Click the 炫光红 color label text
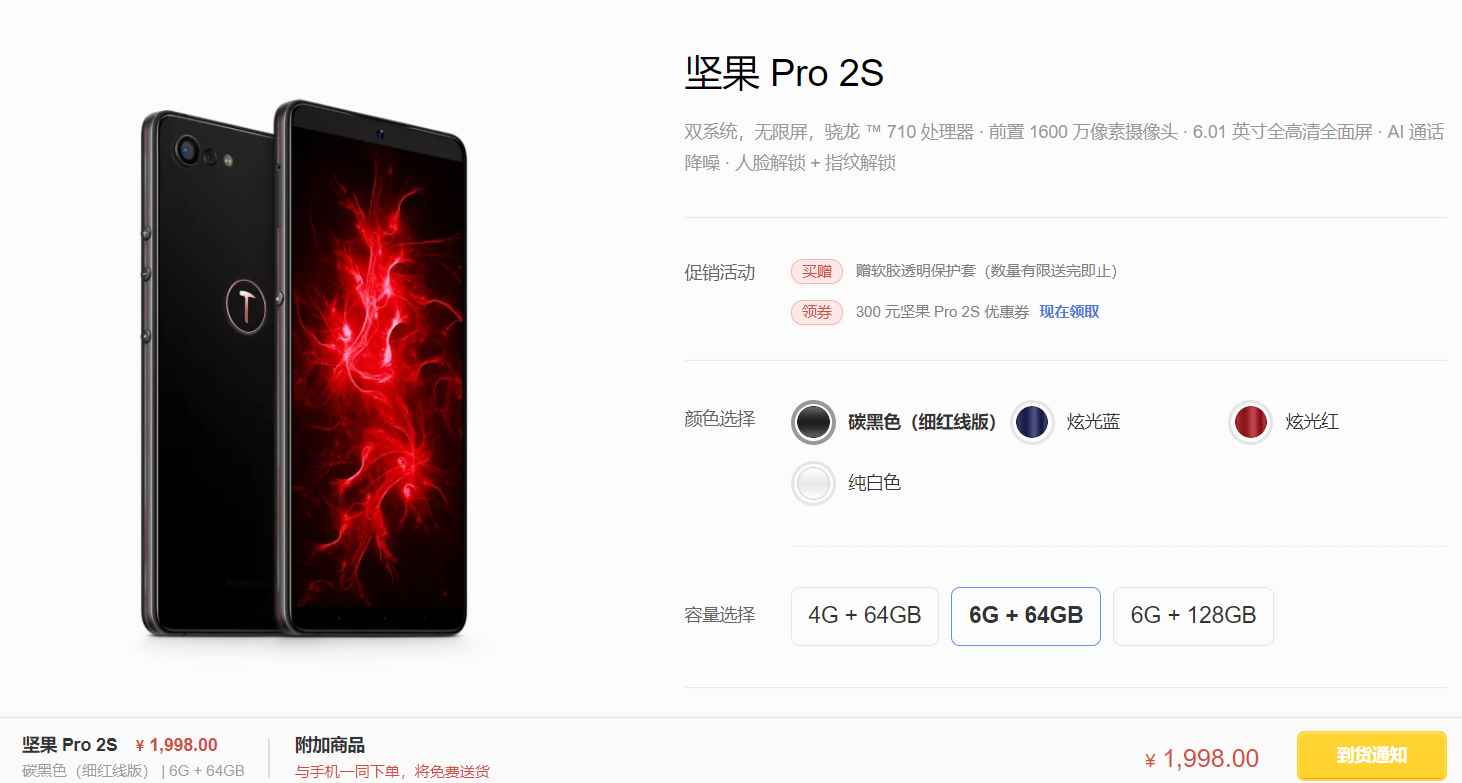This screenshot has width=1462, height=783. (1312, 422)
